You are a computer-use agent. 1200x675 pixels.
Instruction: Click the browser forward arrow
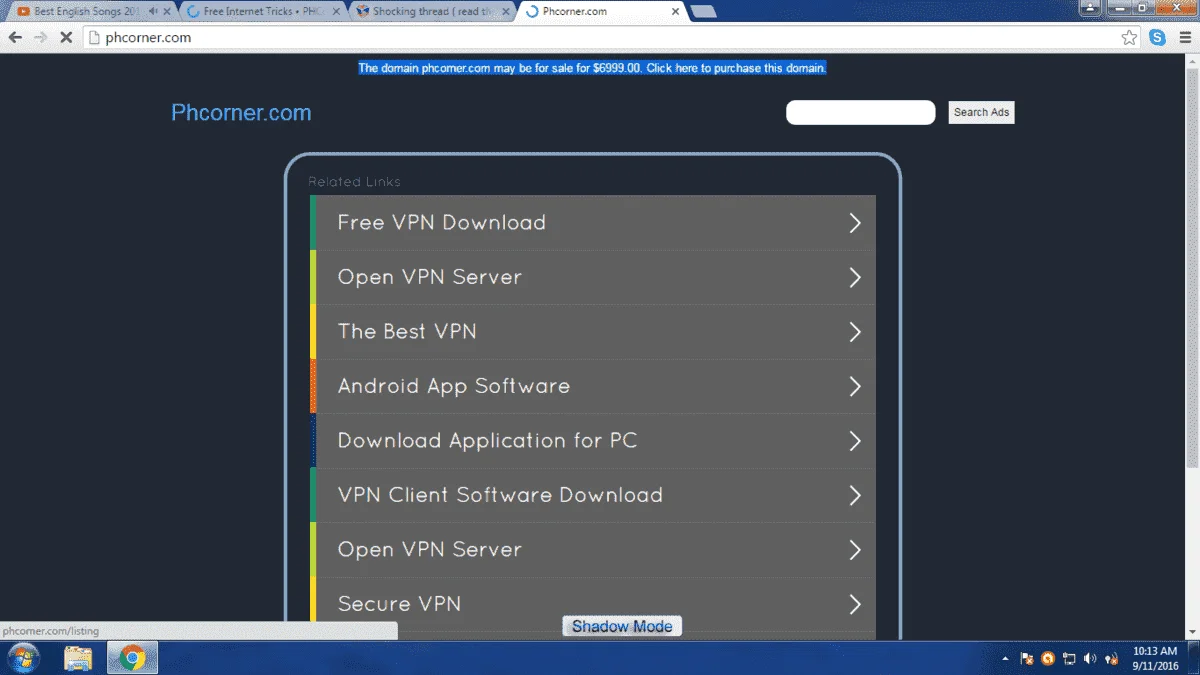click(x=40, y=37)
